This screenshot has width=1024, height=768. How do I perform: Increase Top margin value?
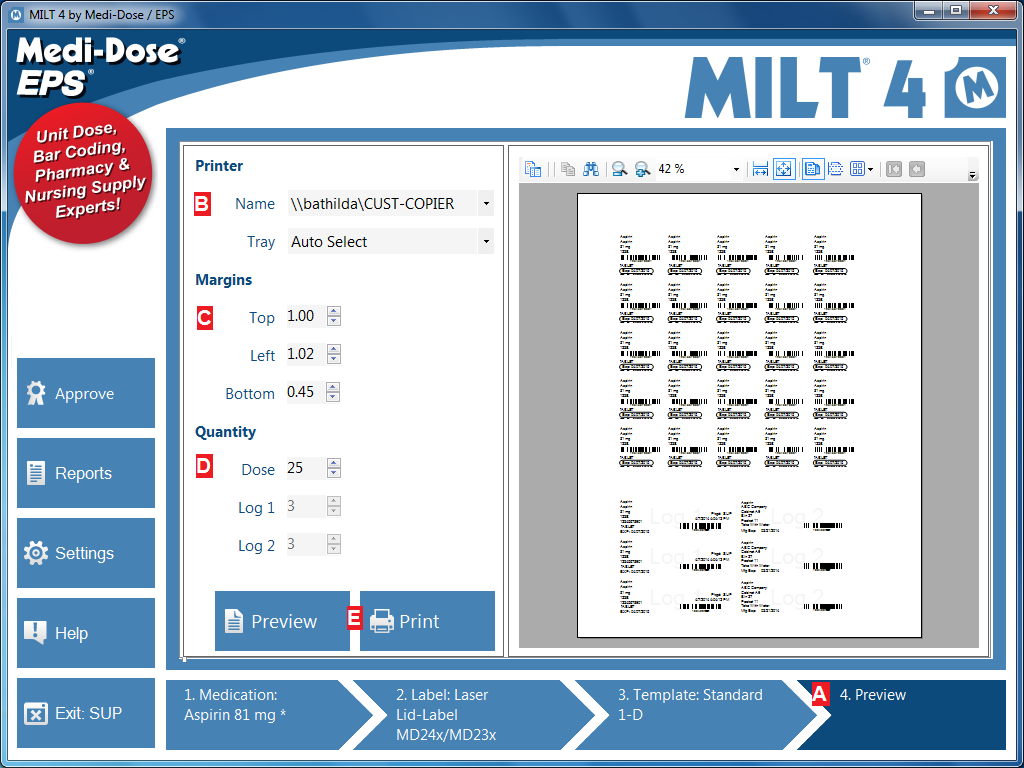tap(334, 312)
